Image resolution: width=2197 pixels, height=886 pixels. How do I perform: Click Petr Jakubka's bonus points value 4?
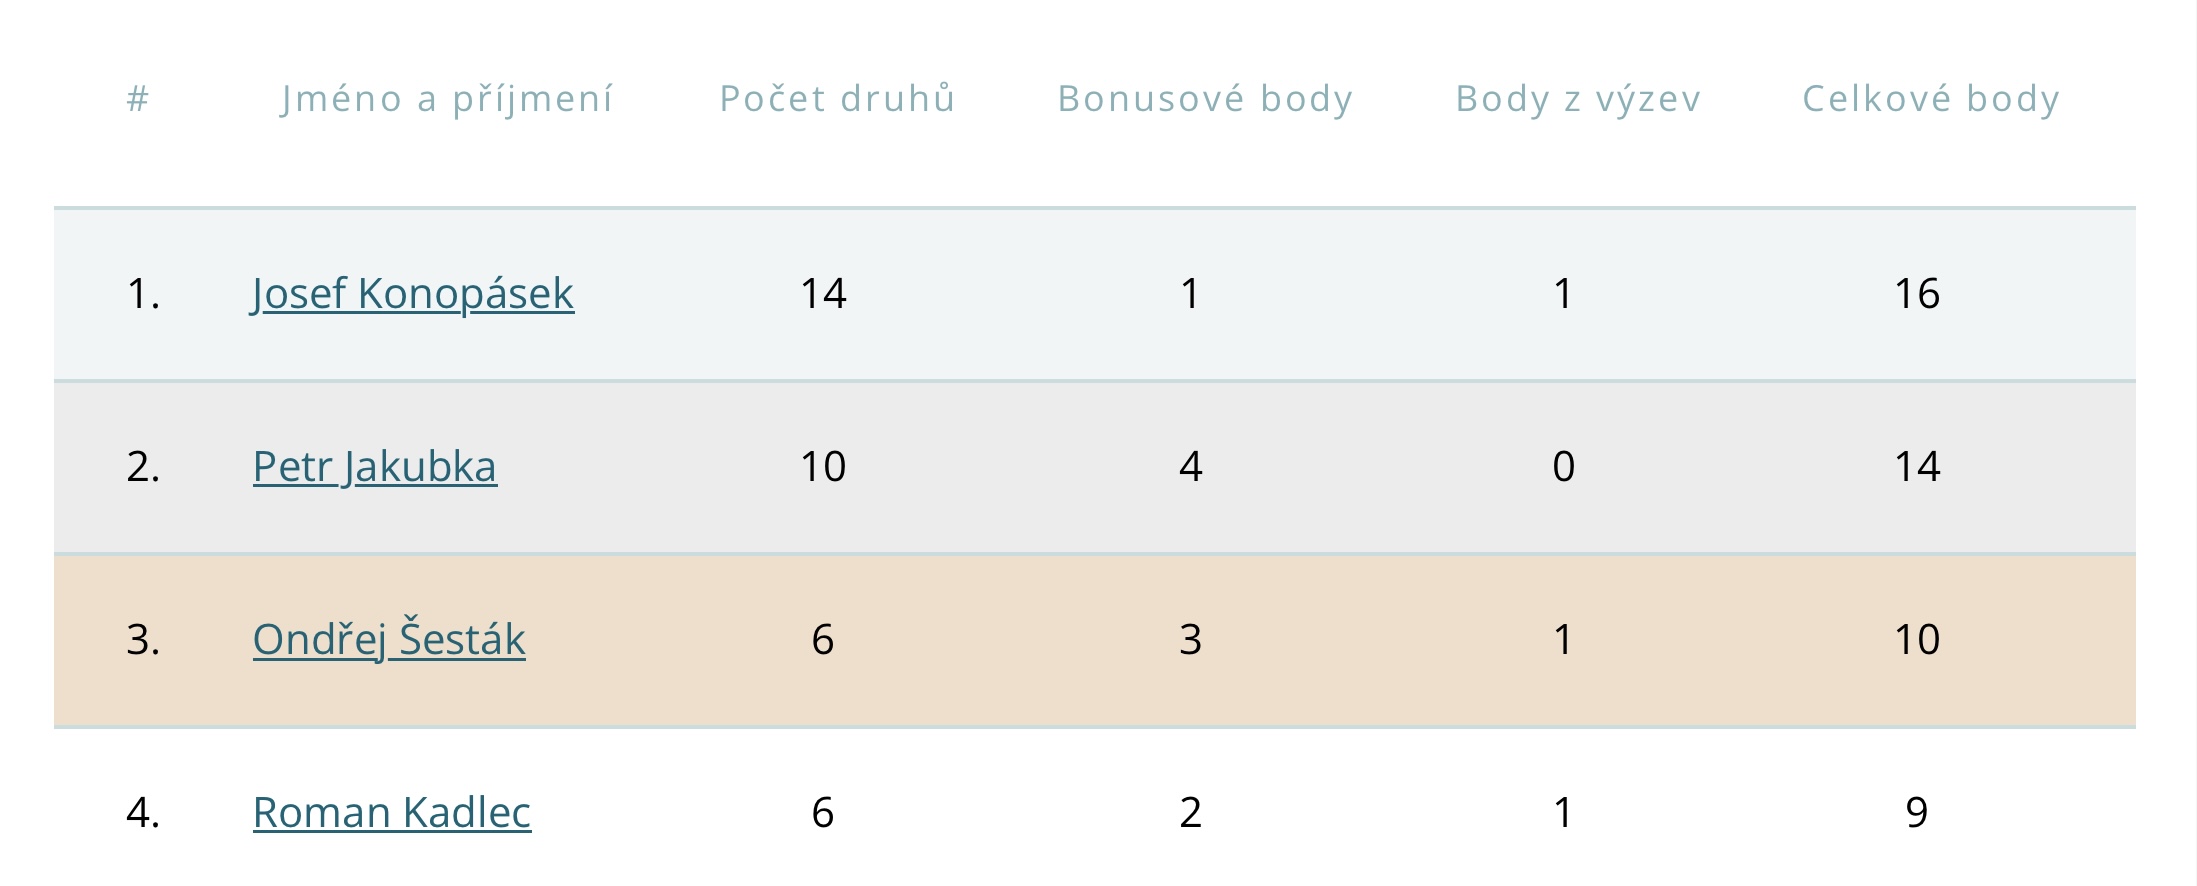(1190, 467)
